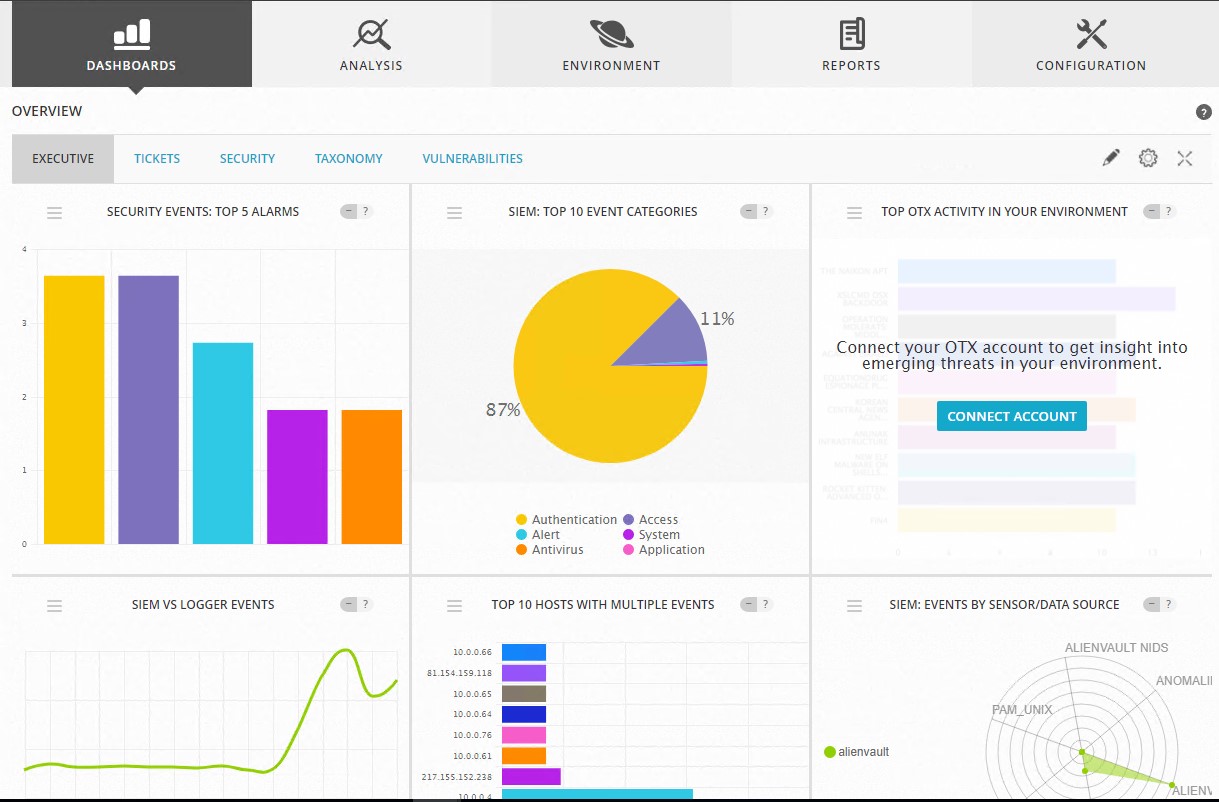
Task: Toggle the Access legend entry
Action: coord(650,520)
